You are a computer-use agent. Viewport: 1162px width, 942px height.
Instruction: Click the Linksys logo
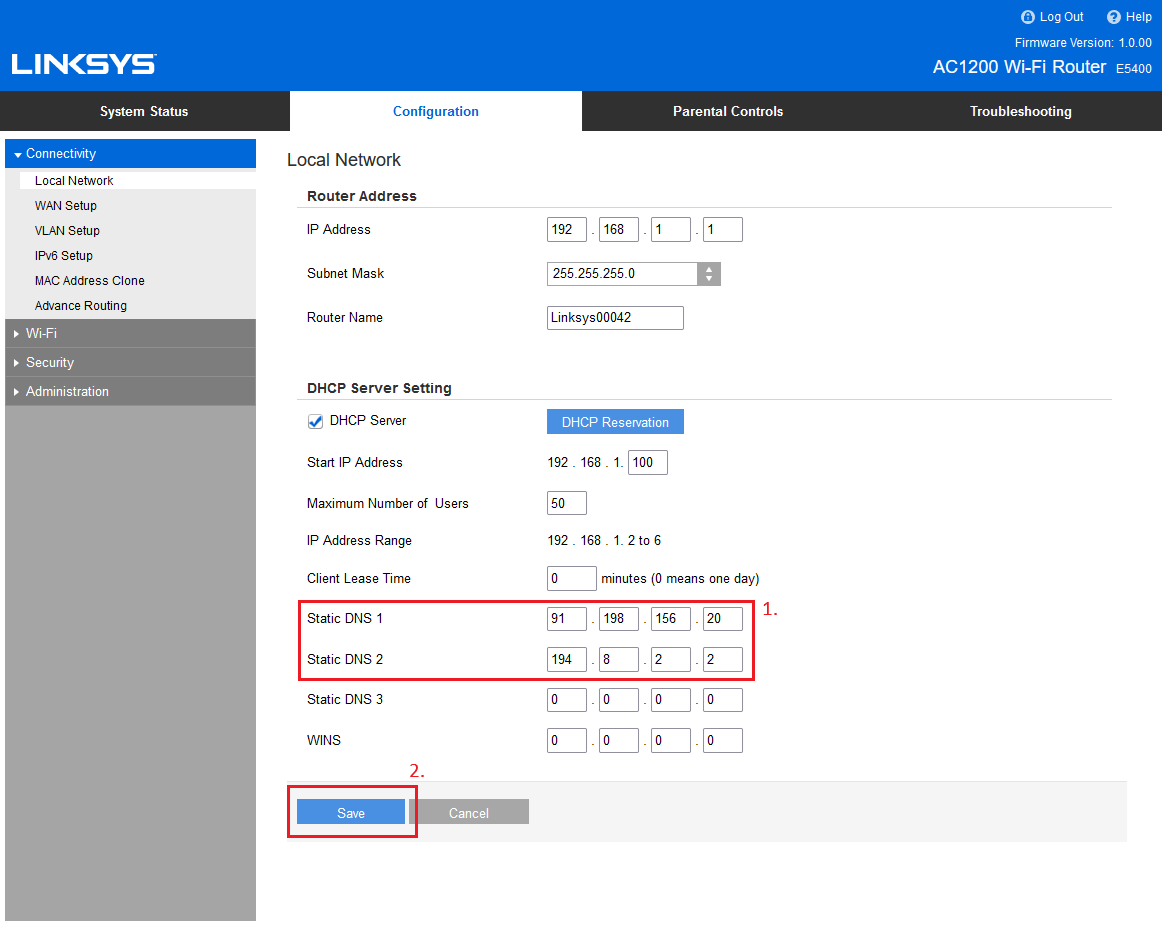84,64
